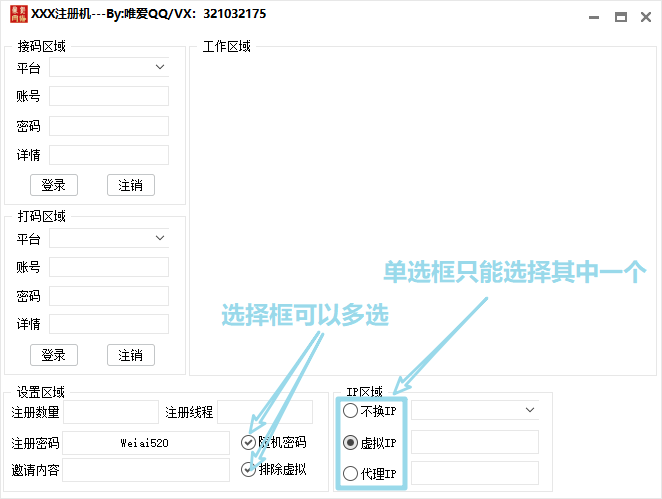Maximize the XXX注册机 window
Screen dimensions: 662x499
coord(621,17)
